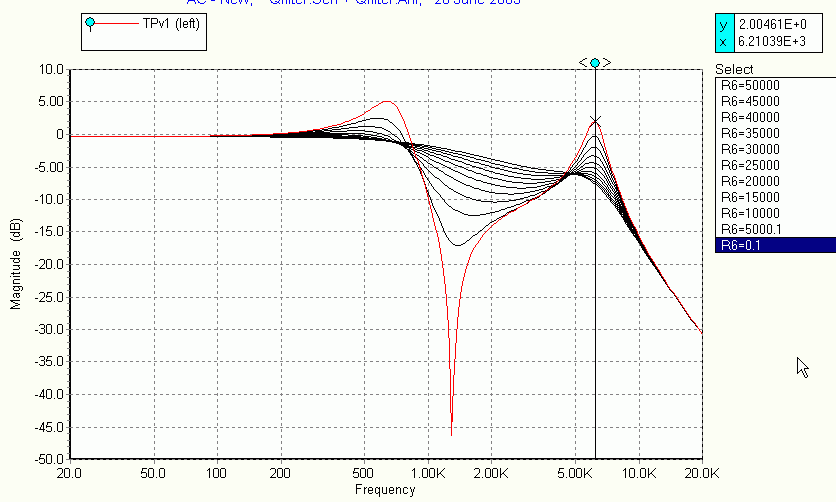Select the R6=5000.1 curve entry
The width and height of the screenshot is (836, 502).
pos(776,229)
